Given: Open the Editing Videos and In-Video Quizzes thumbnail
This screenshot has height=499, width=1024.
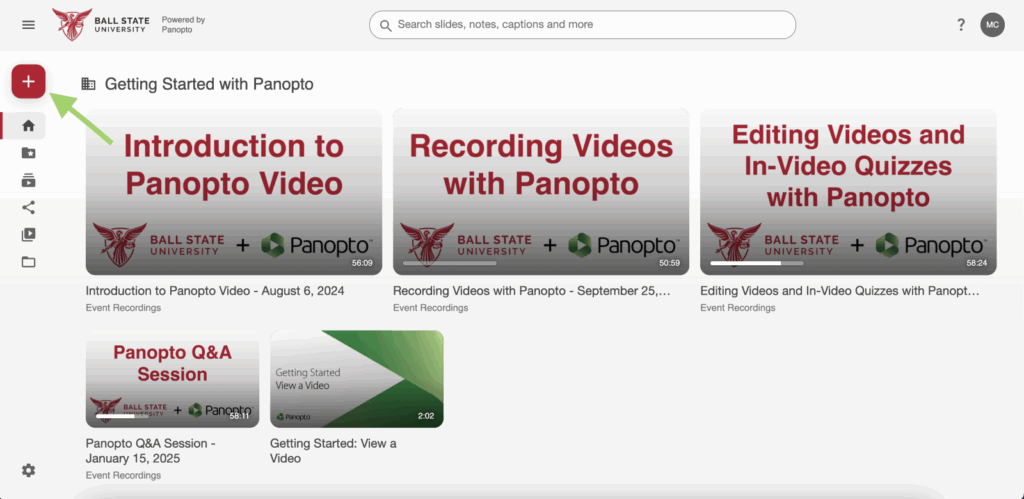Looking at the screenshot, I should tap(848, 192).
